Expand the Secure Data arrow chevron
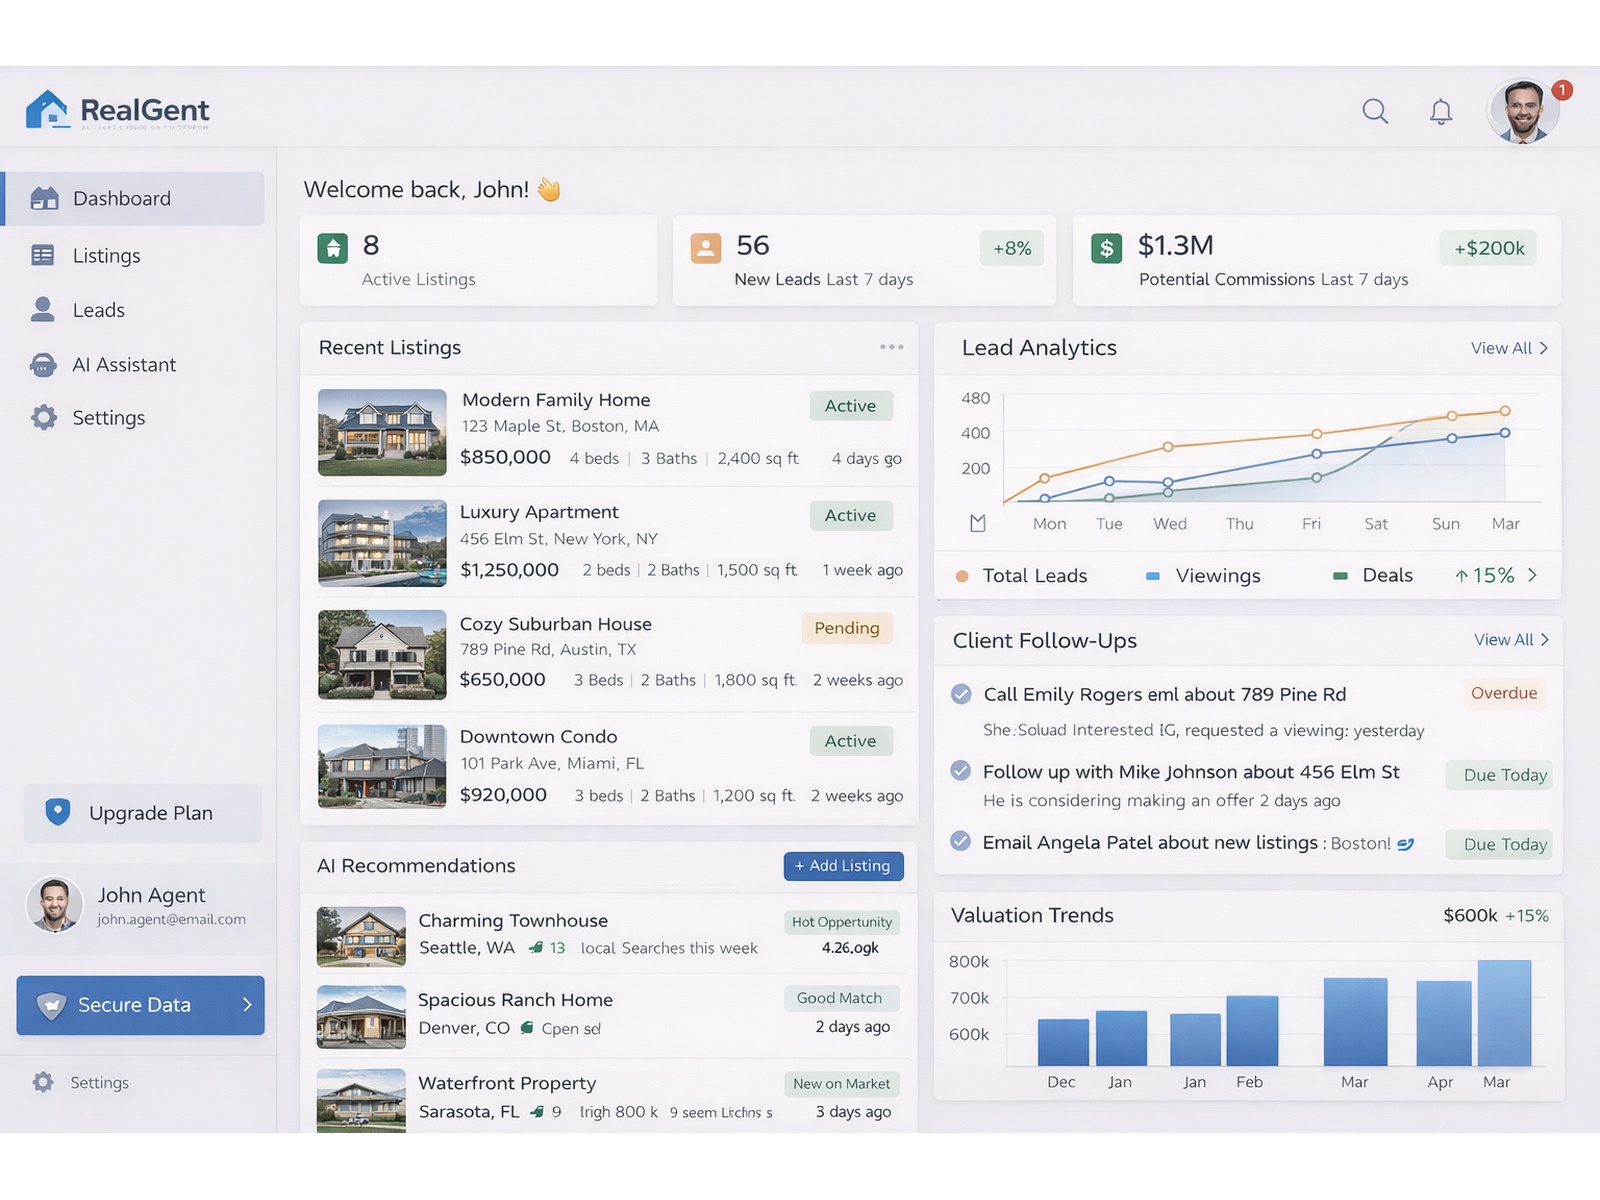 point(247,1004)
